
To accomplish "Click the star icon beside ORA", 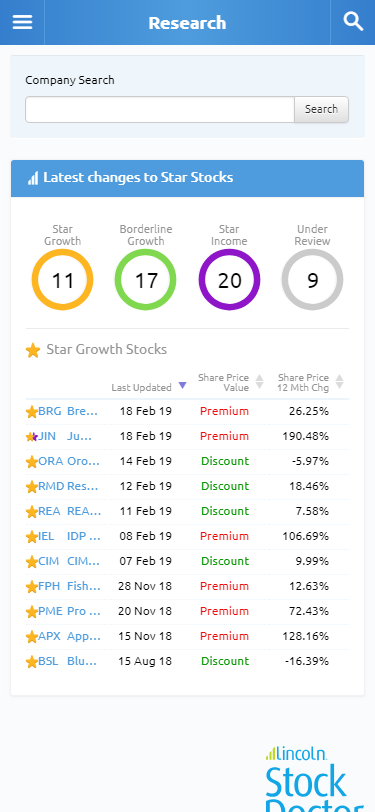I will click(x=32, y=461).
